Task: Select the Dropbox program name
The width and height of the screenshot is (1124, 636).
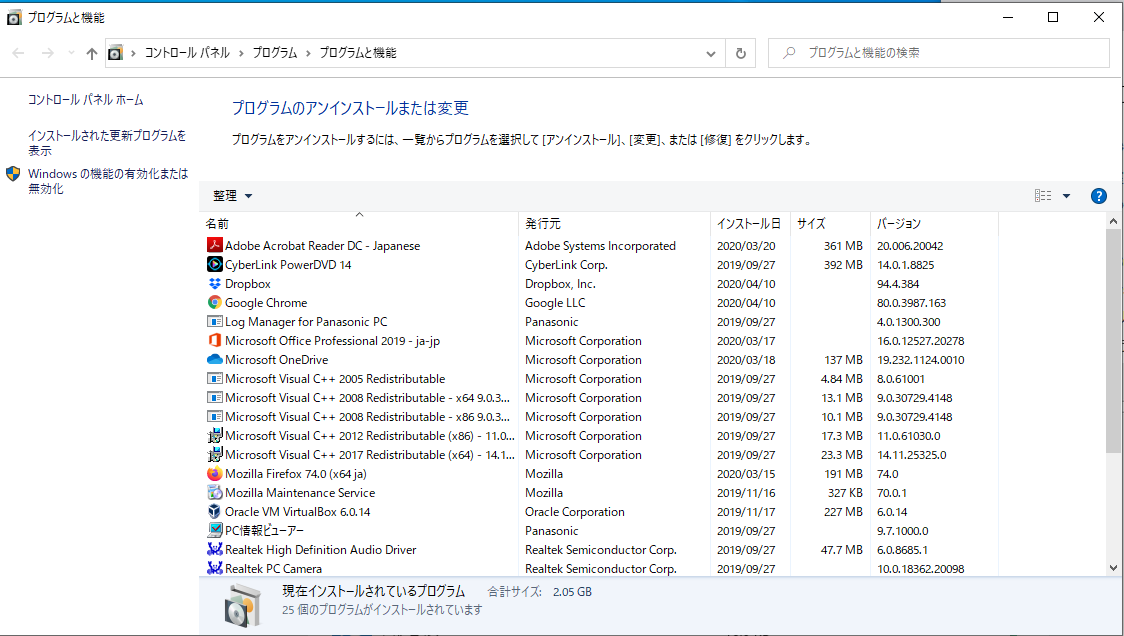Action: (x=248, y=283)
